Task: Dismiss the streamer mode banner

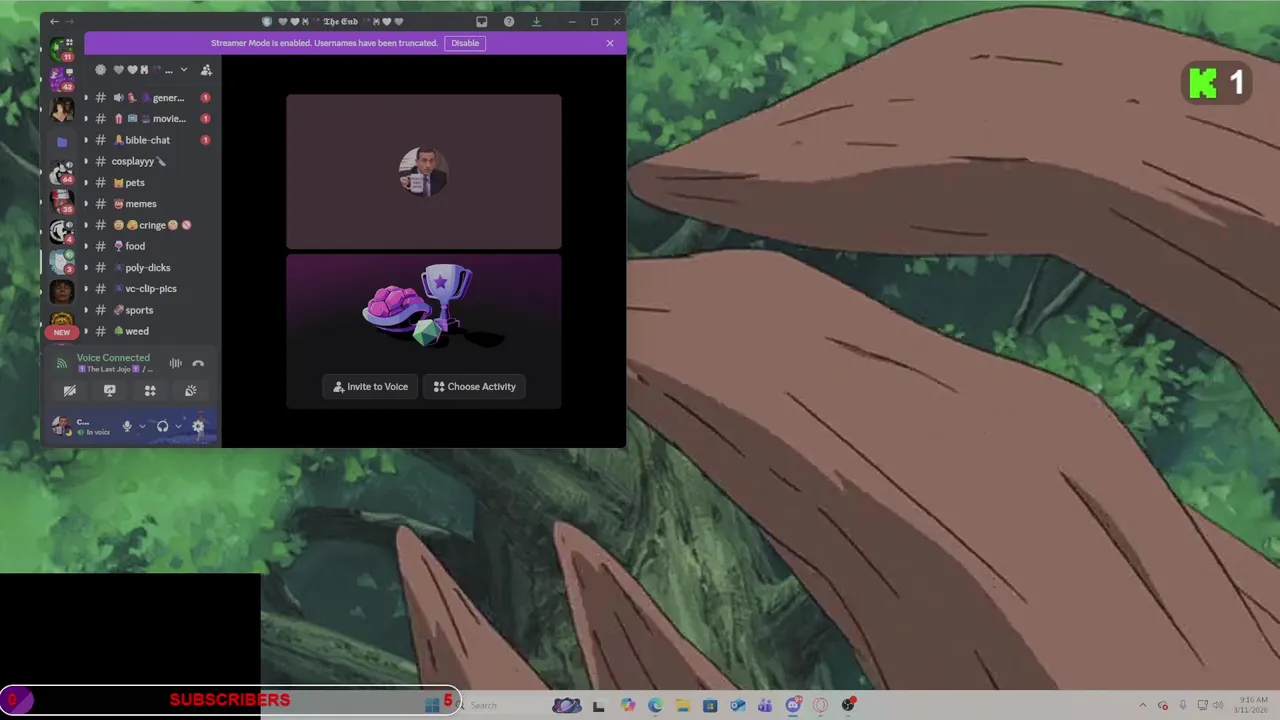Action: [x=610, y=43]
